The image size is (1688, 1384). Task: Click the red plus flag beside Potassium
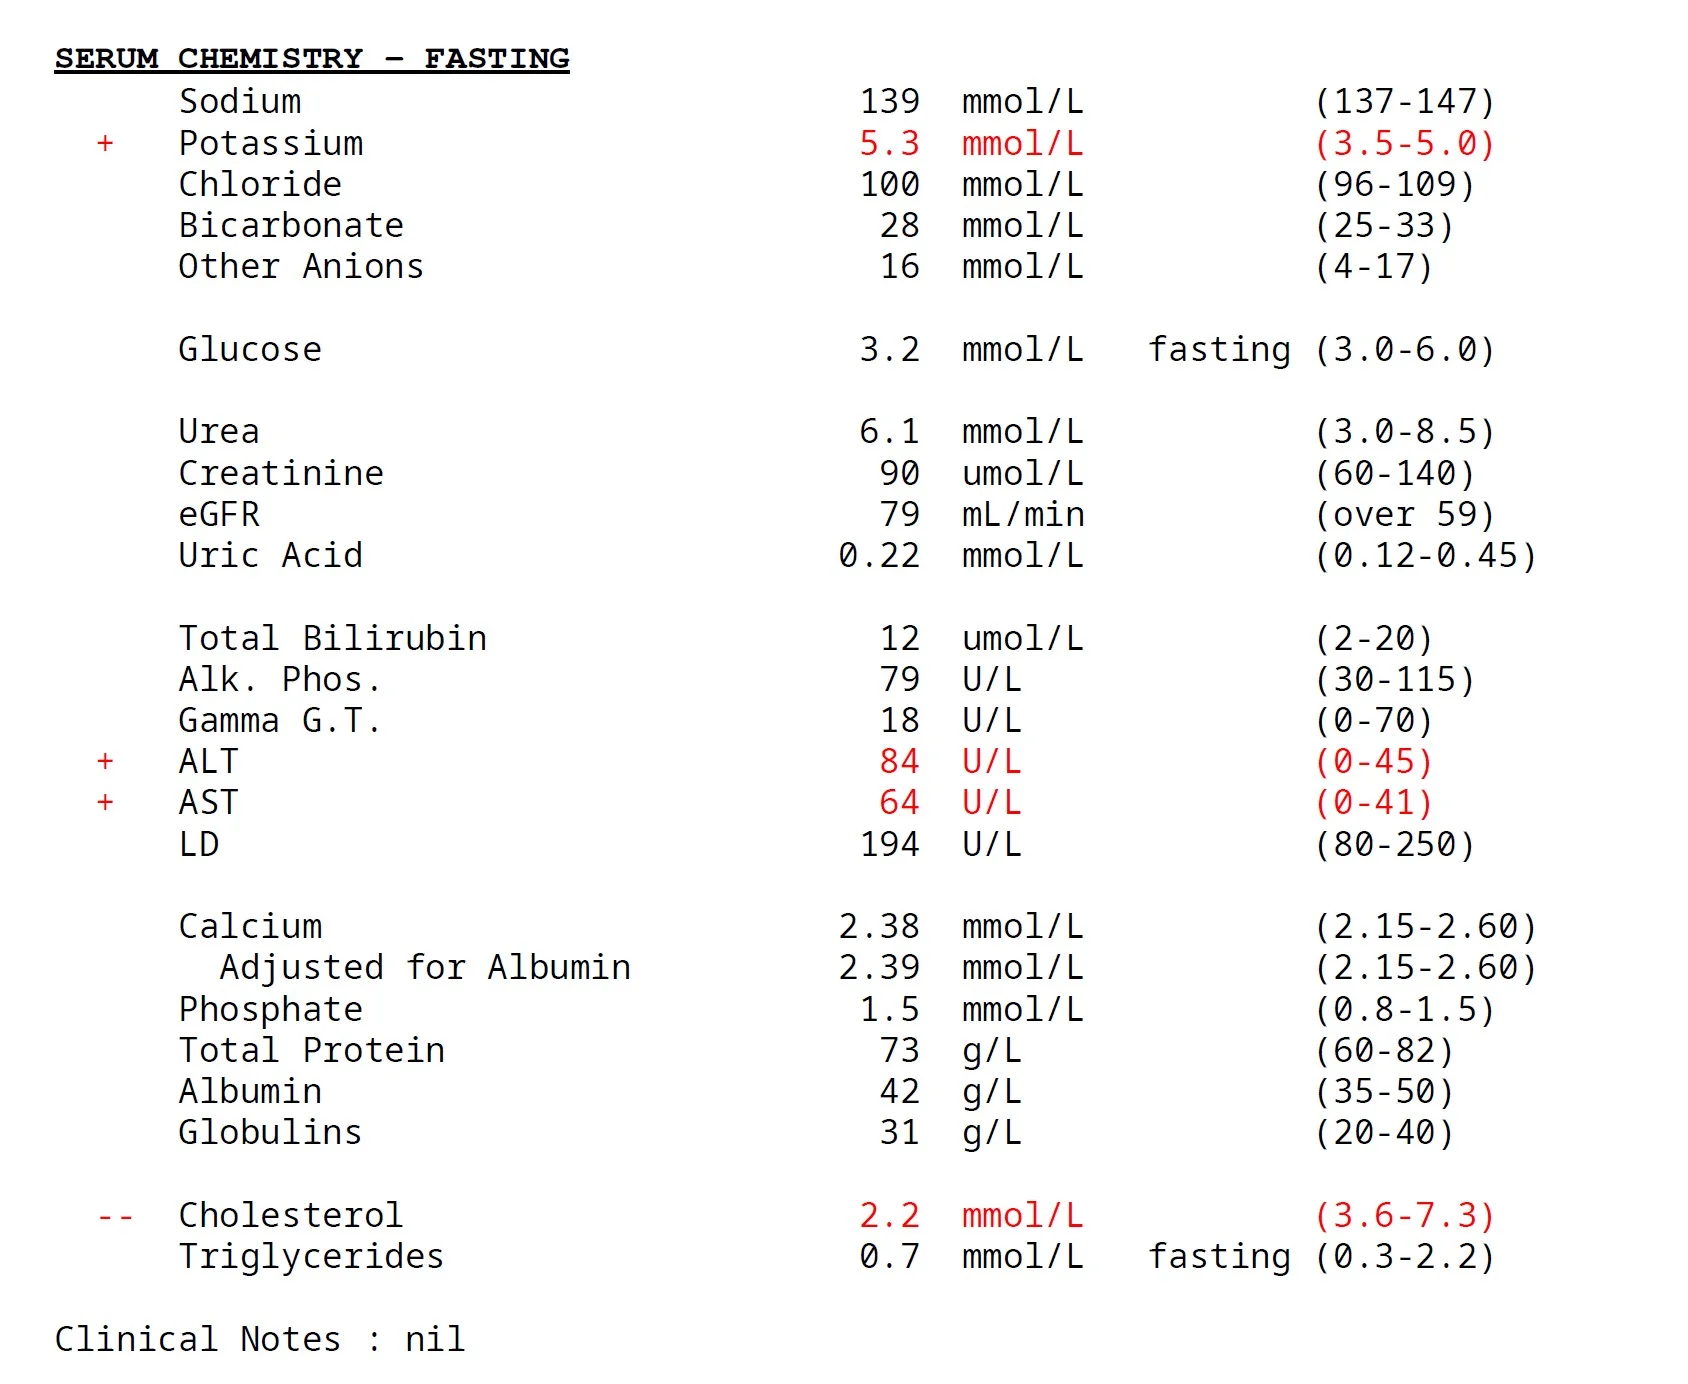[x=105, y=144]
